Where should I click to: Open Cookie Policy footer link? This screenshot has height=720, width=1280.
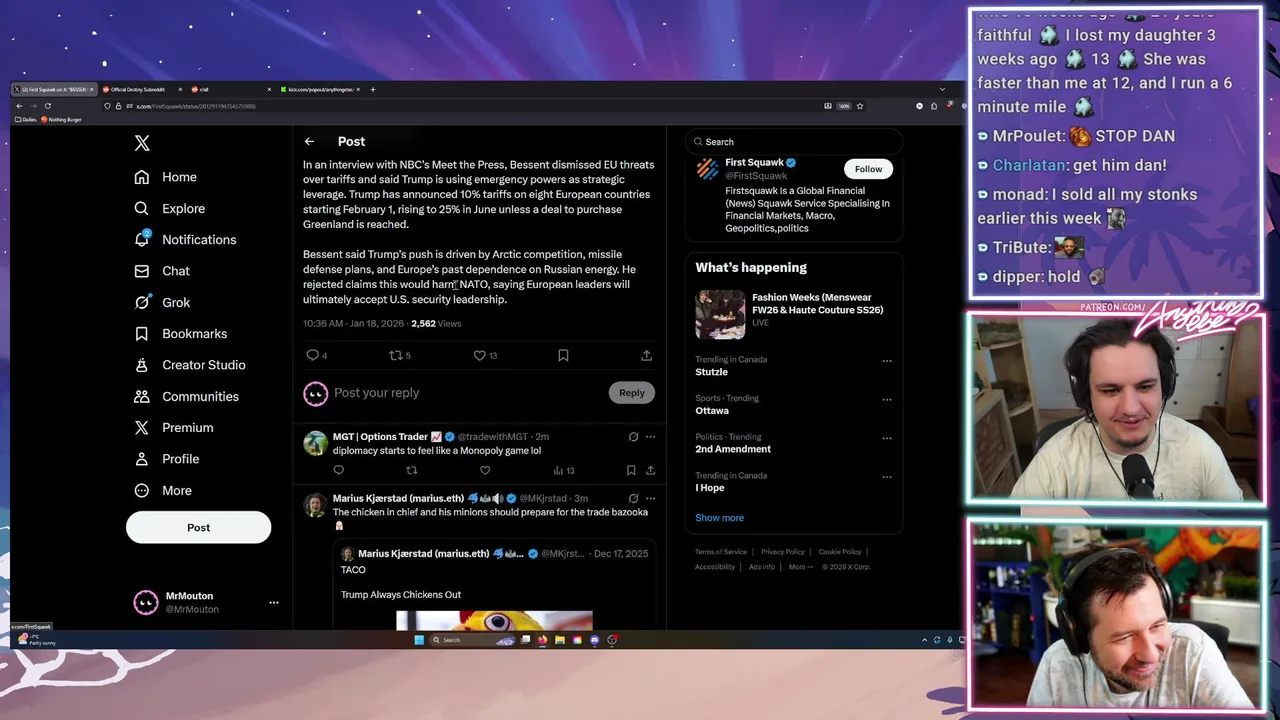click(x=839, y=552)
